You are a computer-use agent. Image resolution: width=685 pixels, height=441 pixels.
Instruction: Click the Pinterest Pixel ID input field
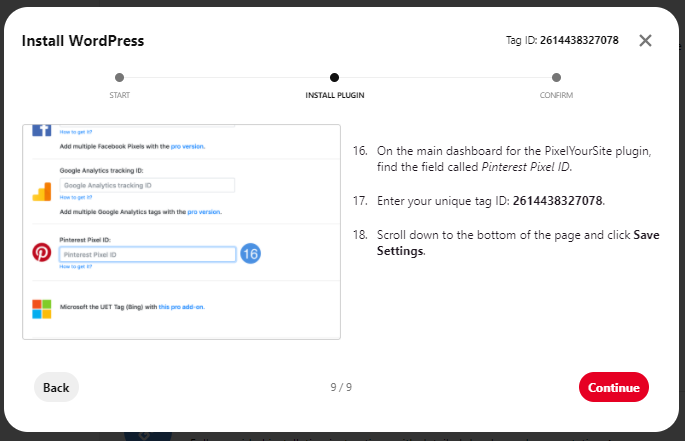[x=148, y=254]
